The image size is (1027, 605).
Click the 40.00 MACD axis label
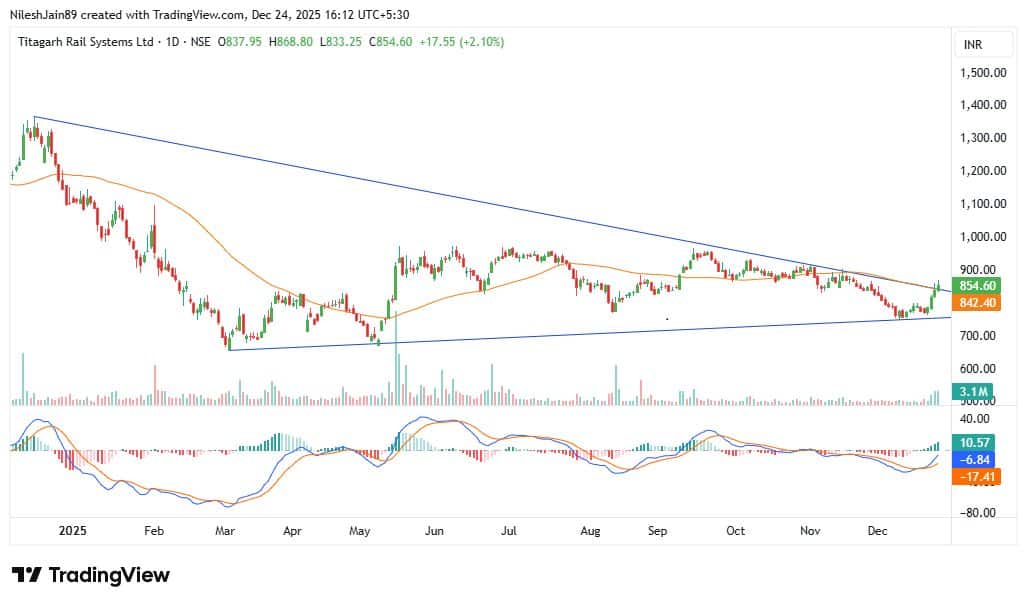975,419
